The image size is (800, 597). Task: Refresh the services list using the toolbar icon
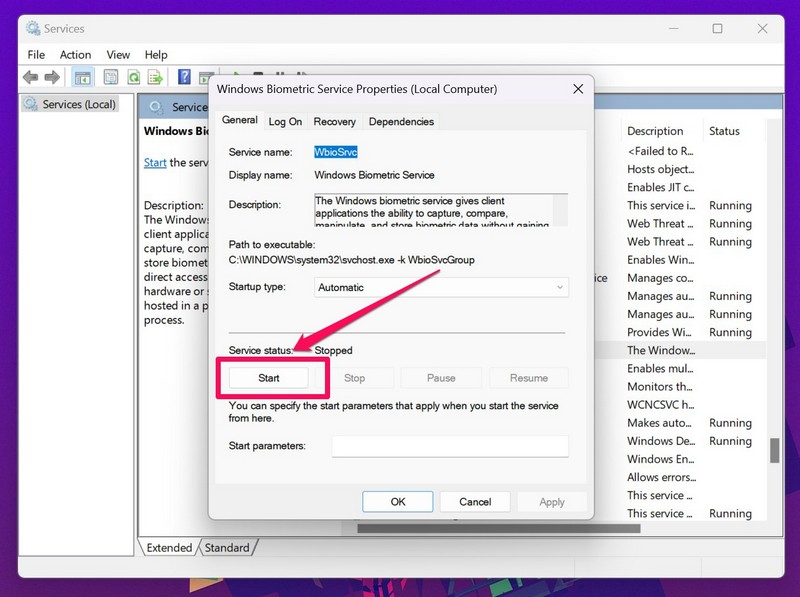[x=133, y=77]
